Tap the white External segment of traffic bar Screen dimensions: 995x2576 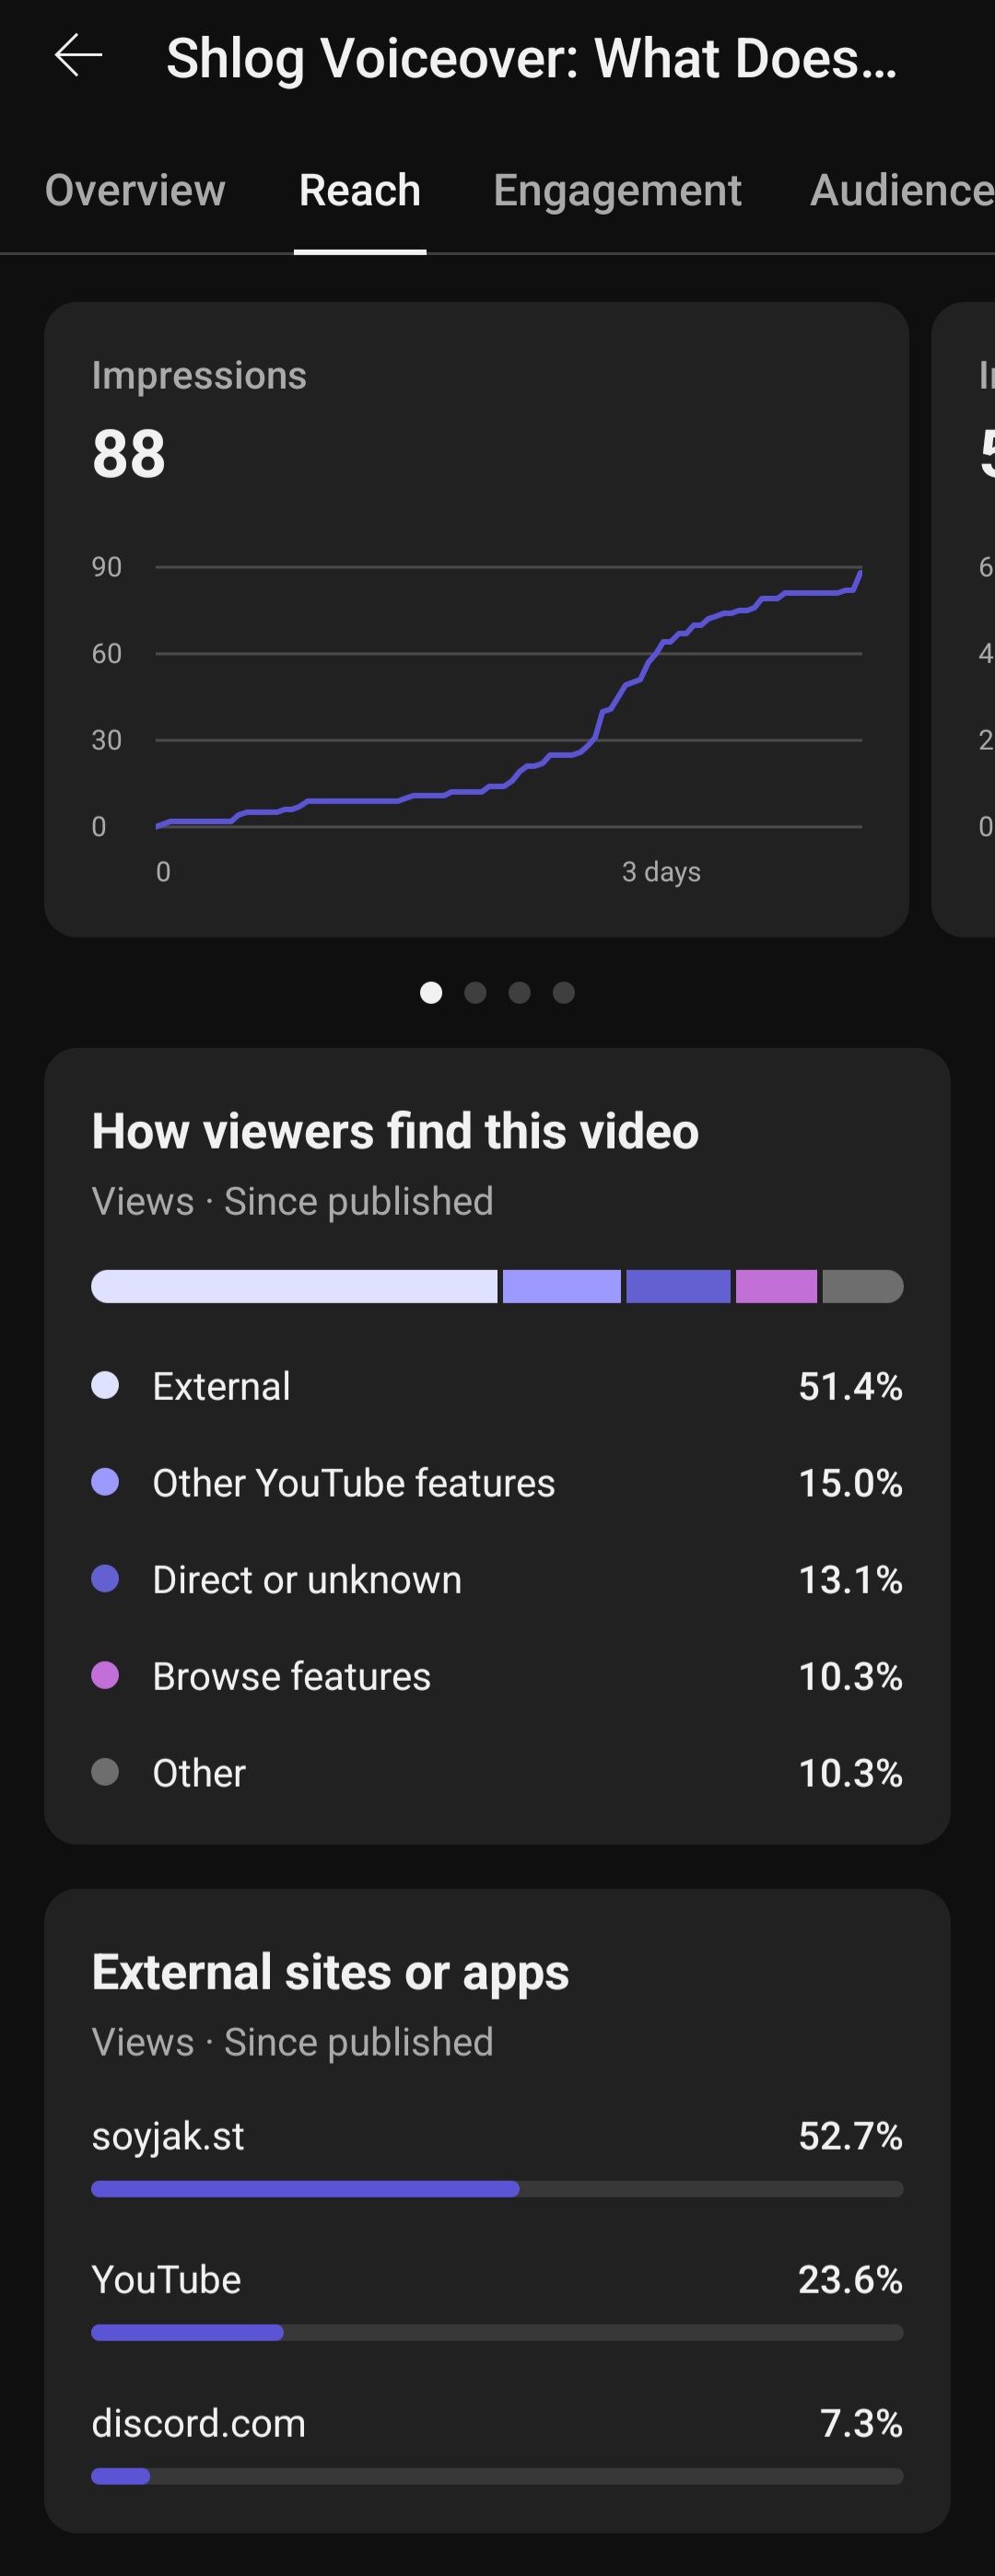[294, 1286]
